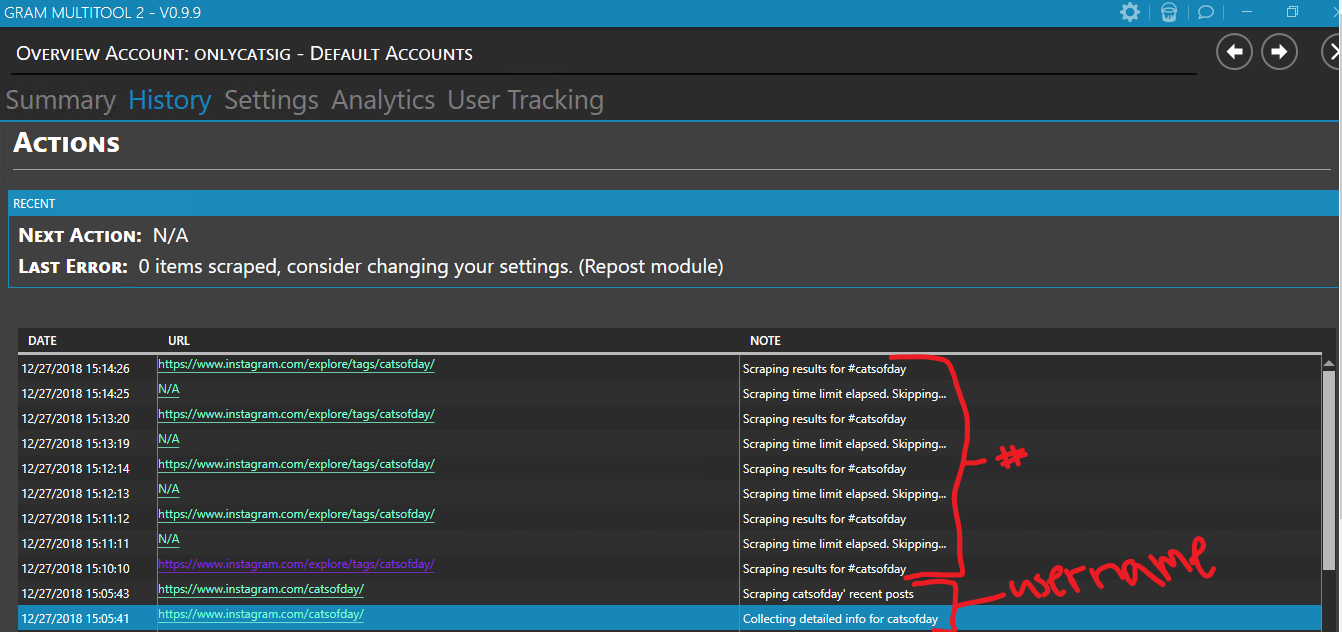The image size is (1342, 632).
Task: Click the 'Last Error' message text
Action: 431,267
